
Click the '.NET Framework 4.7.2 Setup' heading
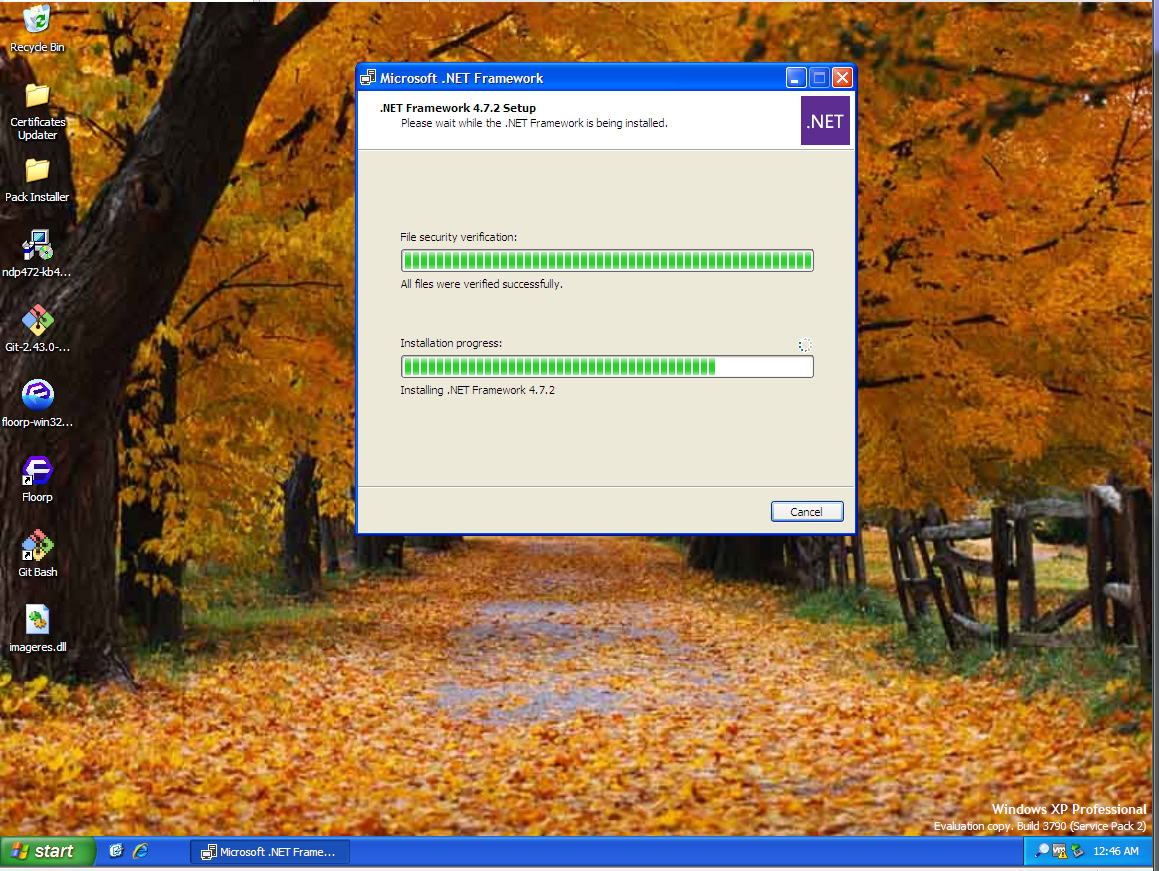click(458, 108)
